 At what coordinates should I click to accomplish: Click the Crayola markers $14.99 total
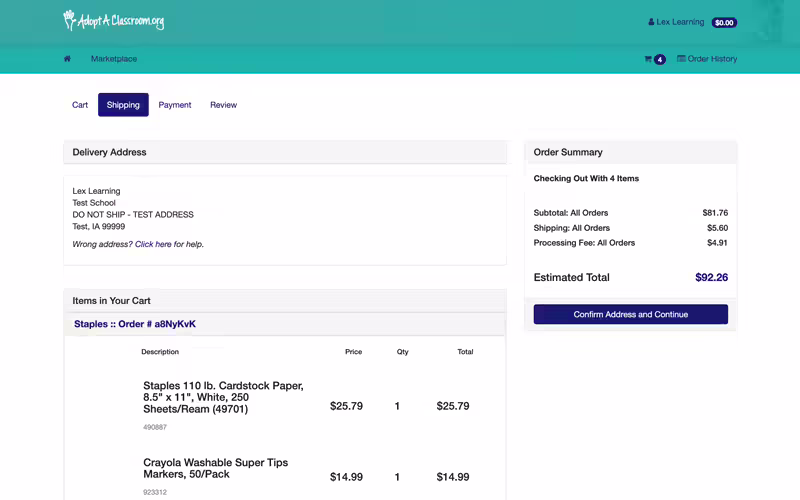click(x=453, y=477)
